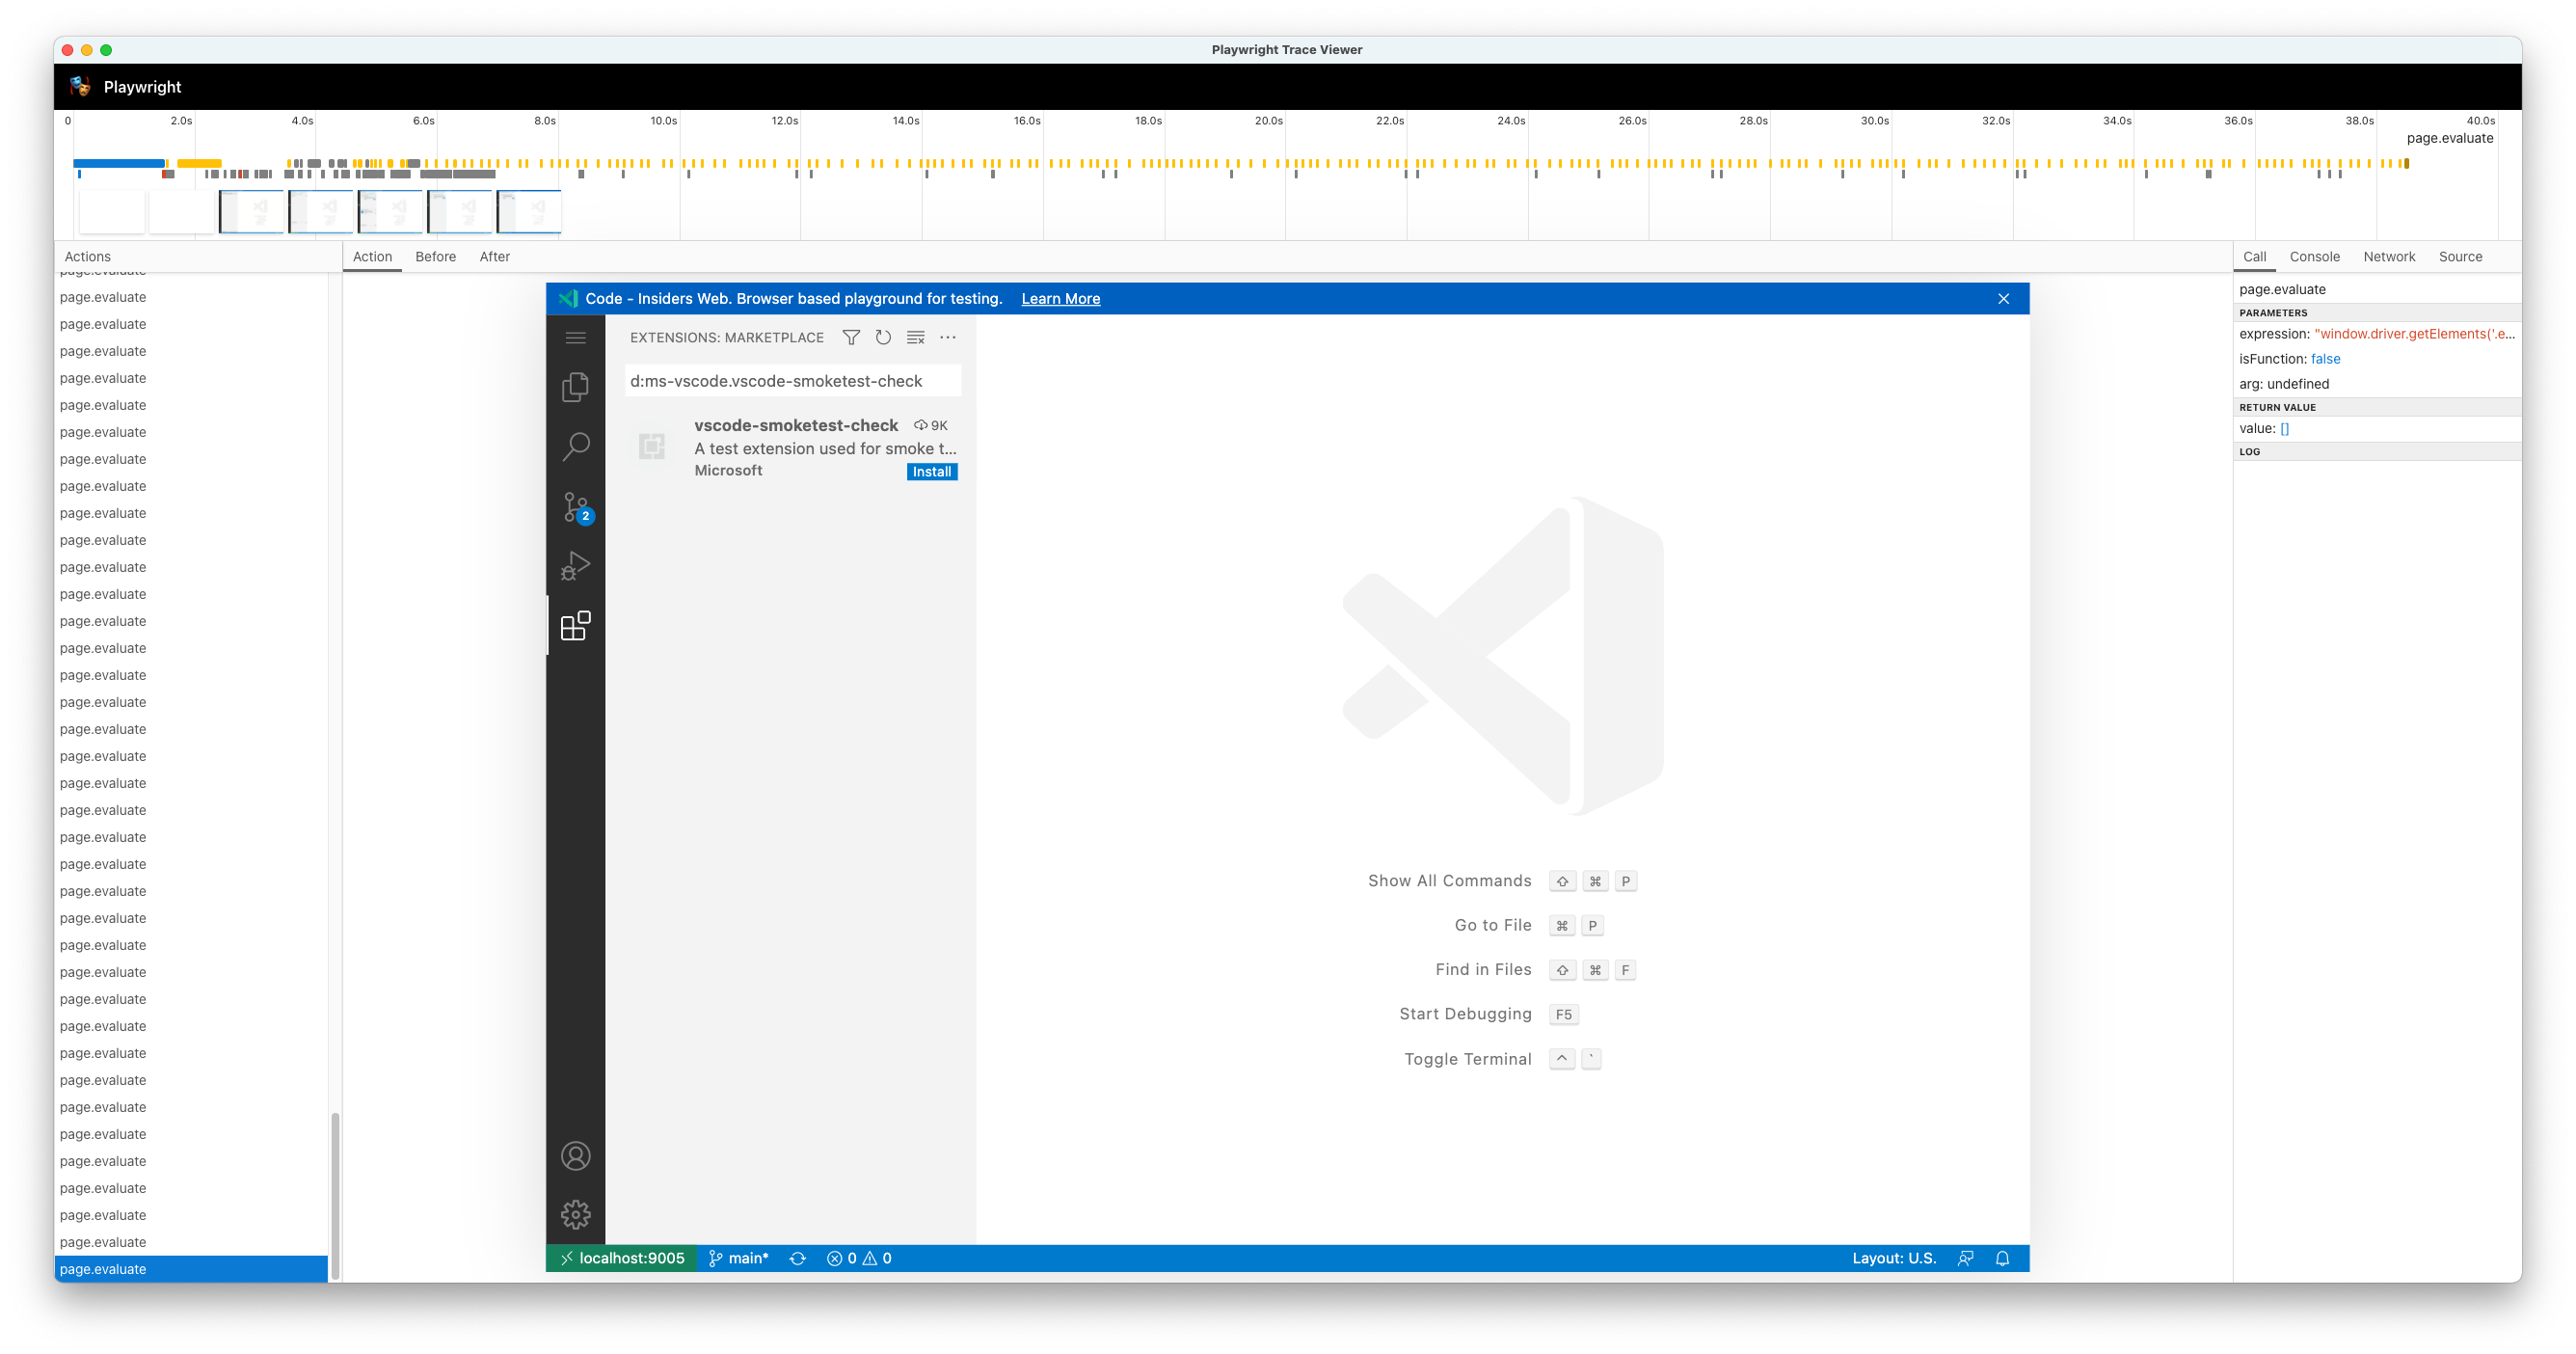2576x1354 pixels.
Task: Focus the extensions marketplace search box
Action: (793, 381)
